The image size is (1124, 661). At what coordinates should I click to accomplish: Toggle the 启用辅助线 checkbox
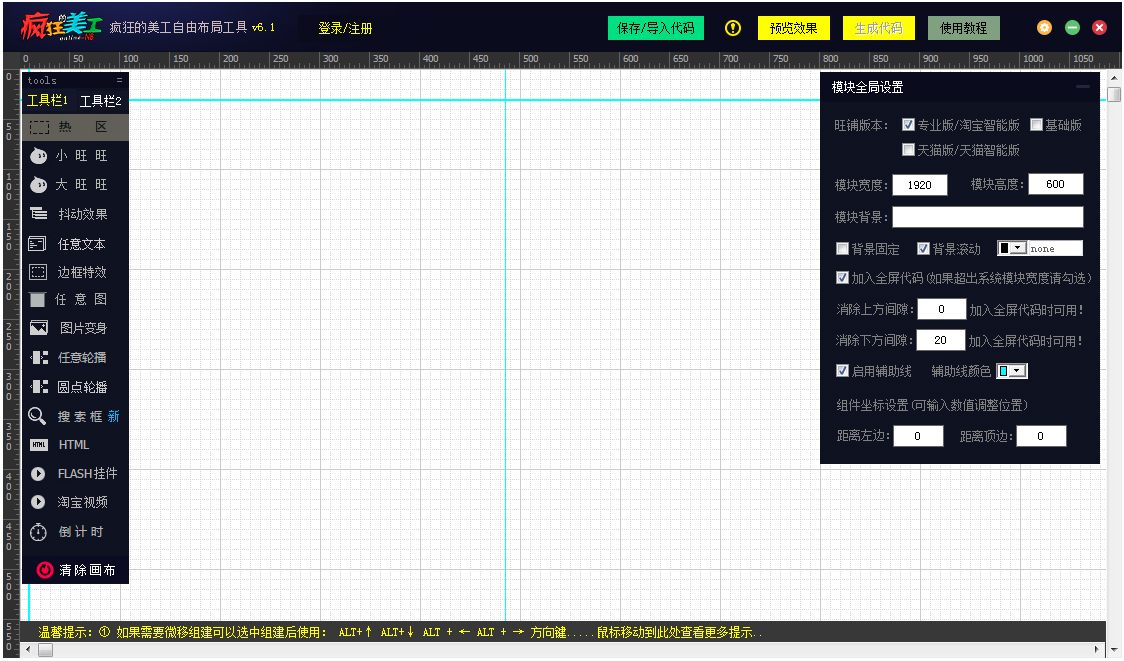click(842, 371)
